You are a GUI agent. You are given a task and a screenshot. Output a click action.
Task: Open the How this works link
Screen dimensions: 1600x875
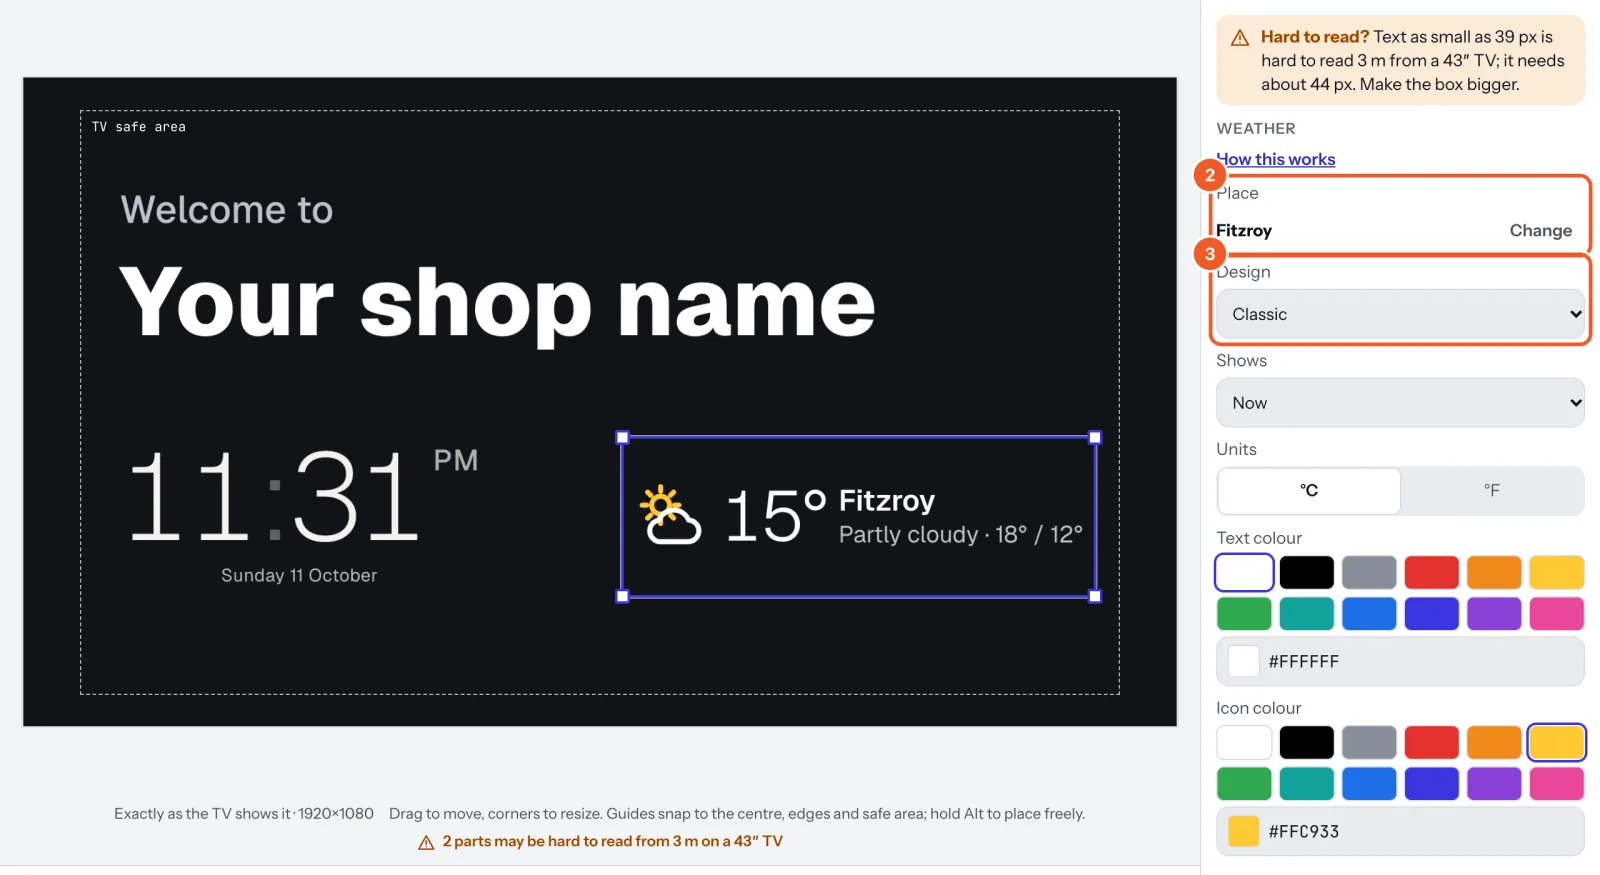coord(1276,159)
